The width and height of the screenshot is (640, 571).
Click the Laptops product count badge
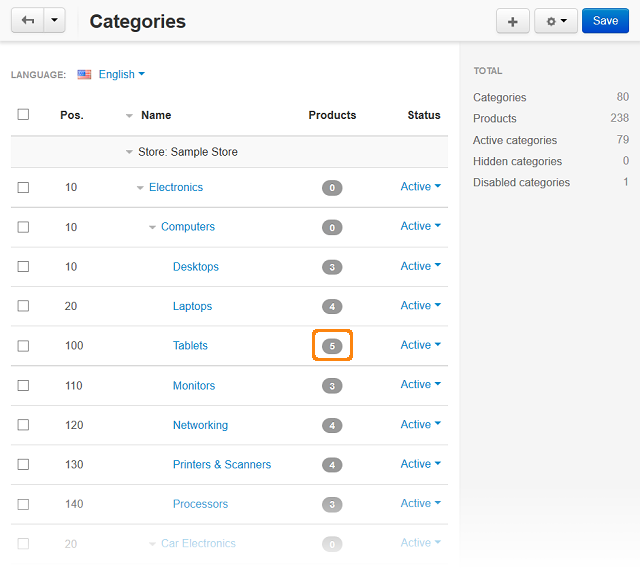(332, 306)
